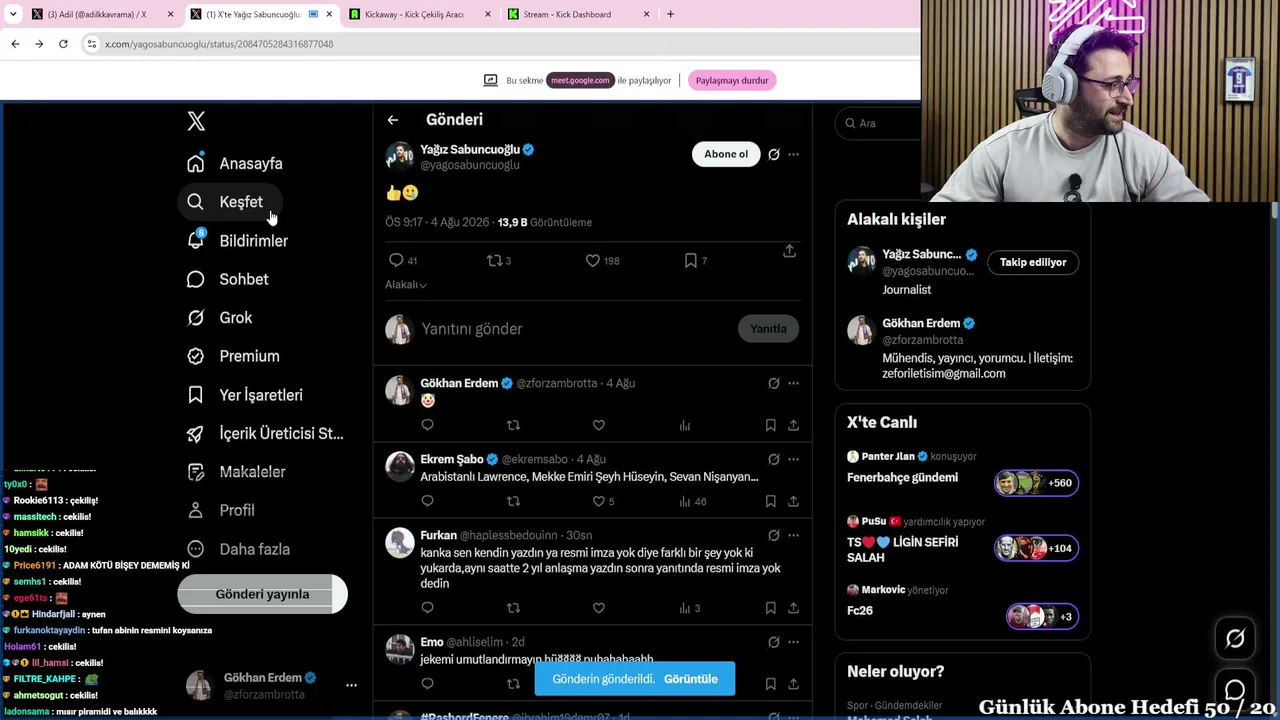Reply to Furkan's comment
This screenshot has height=720, width=1280.
(x=427, y=607)
